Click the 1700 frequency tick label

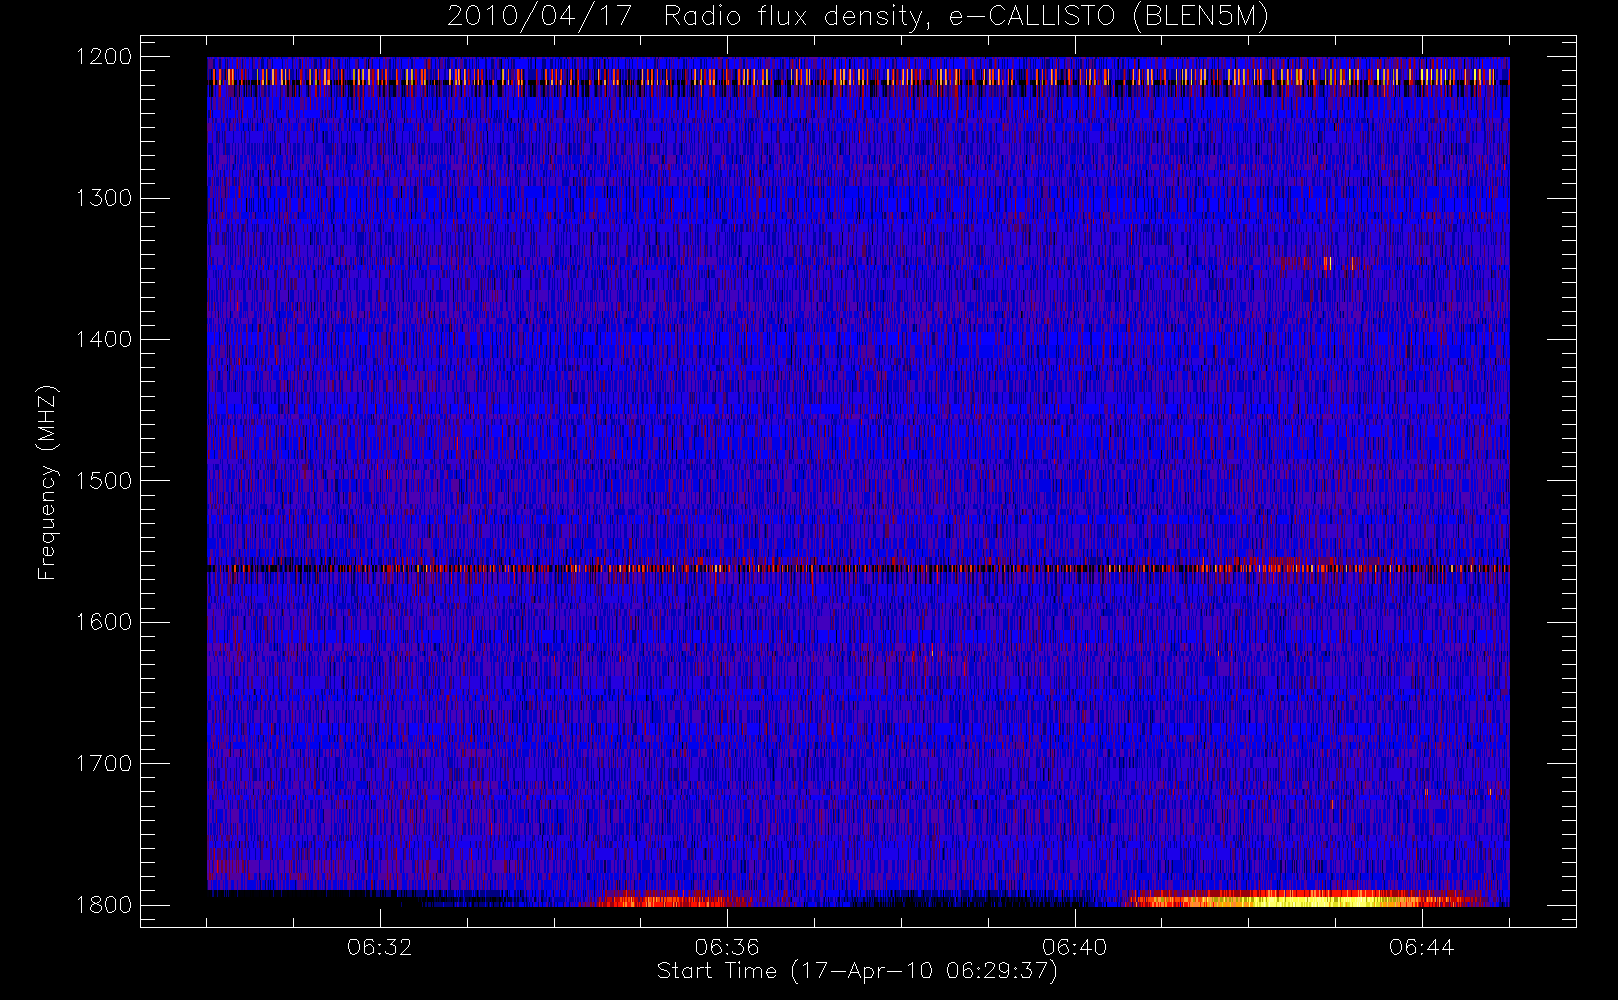click(104, 763)
